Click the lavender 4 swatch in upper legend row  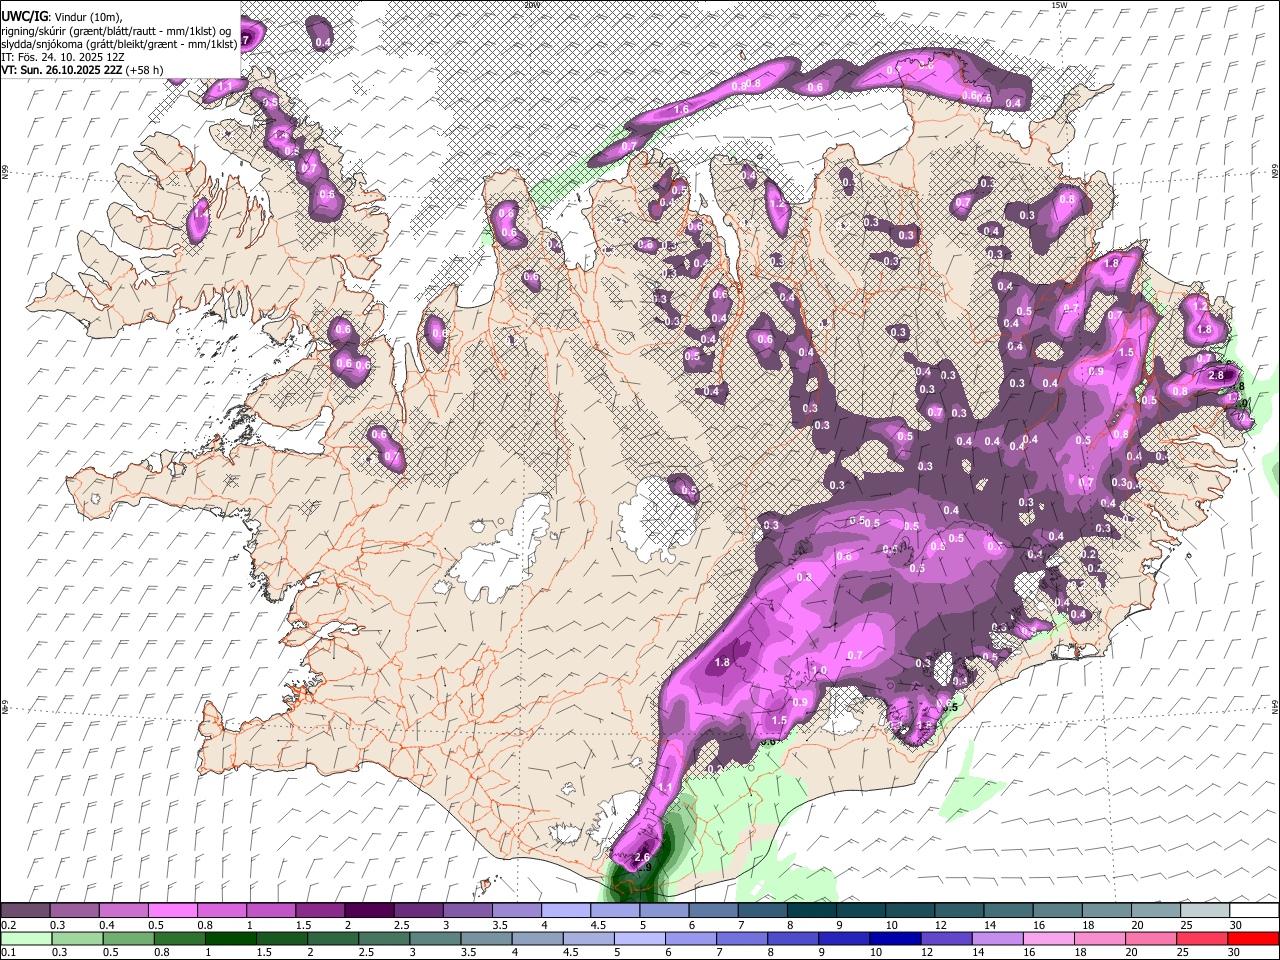(x=565, y=911)
